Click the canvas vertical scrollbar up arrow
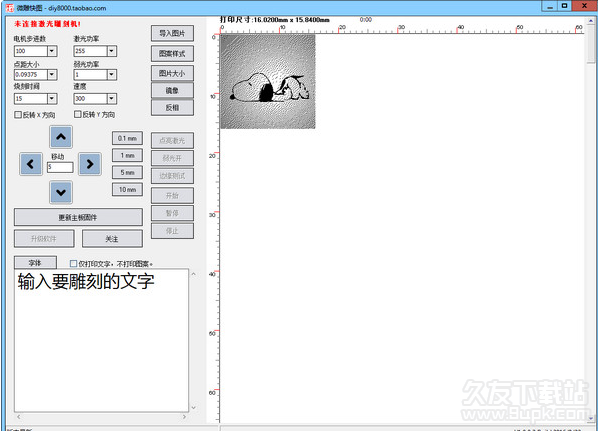The image size is (598, 431). (x=591, y=21)
